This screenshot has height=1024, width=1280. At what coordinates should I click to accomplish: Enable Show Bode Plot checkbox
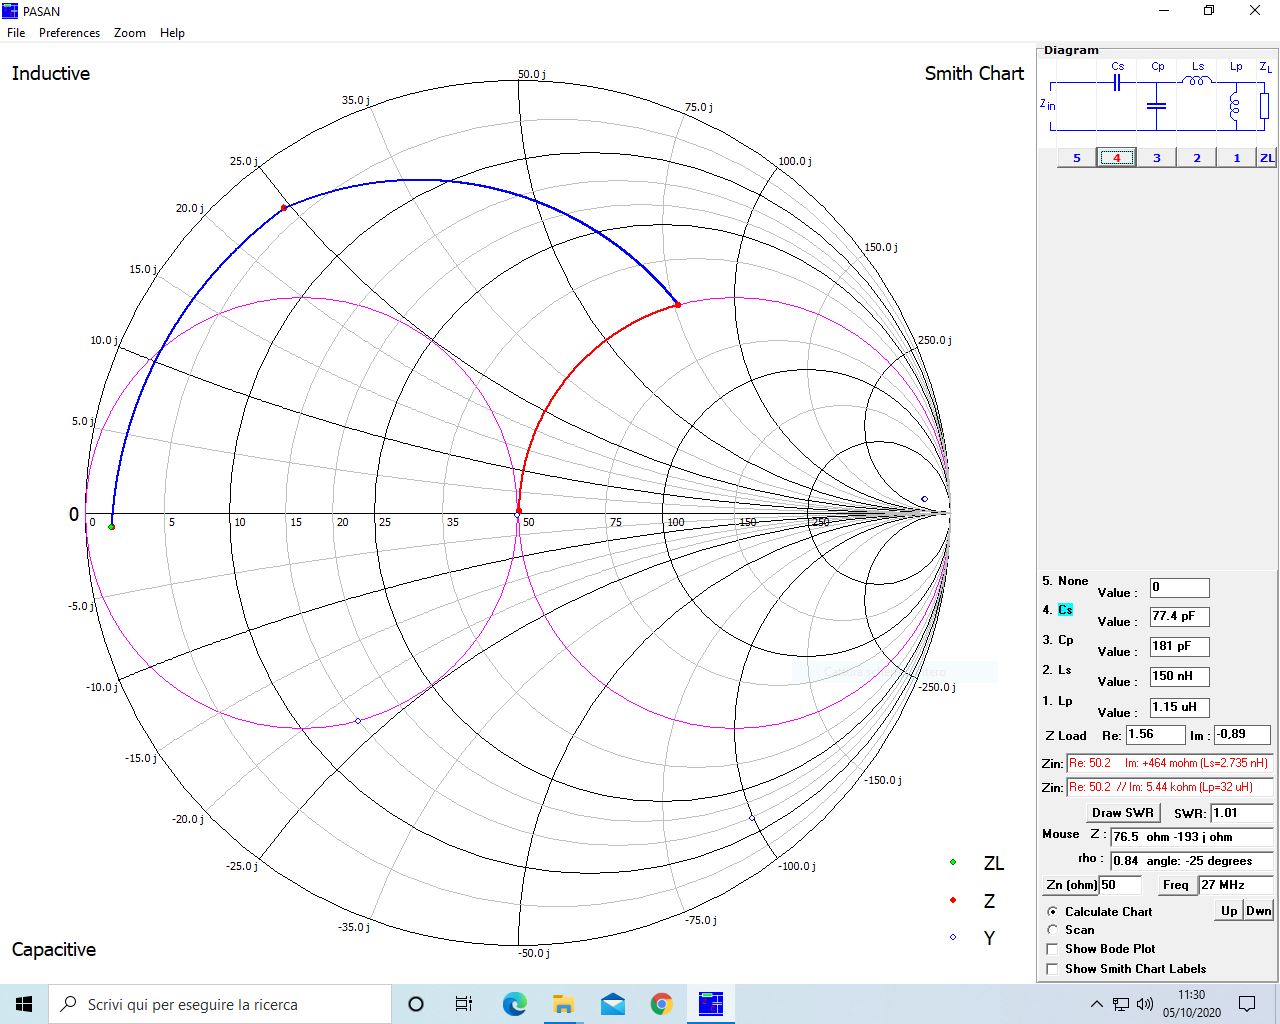[x=1052, y=949]
